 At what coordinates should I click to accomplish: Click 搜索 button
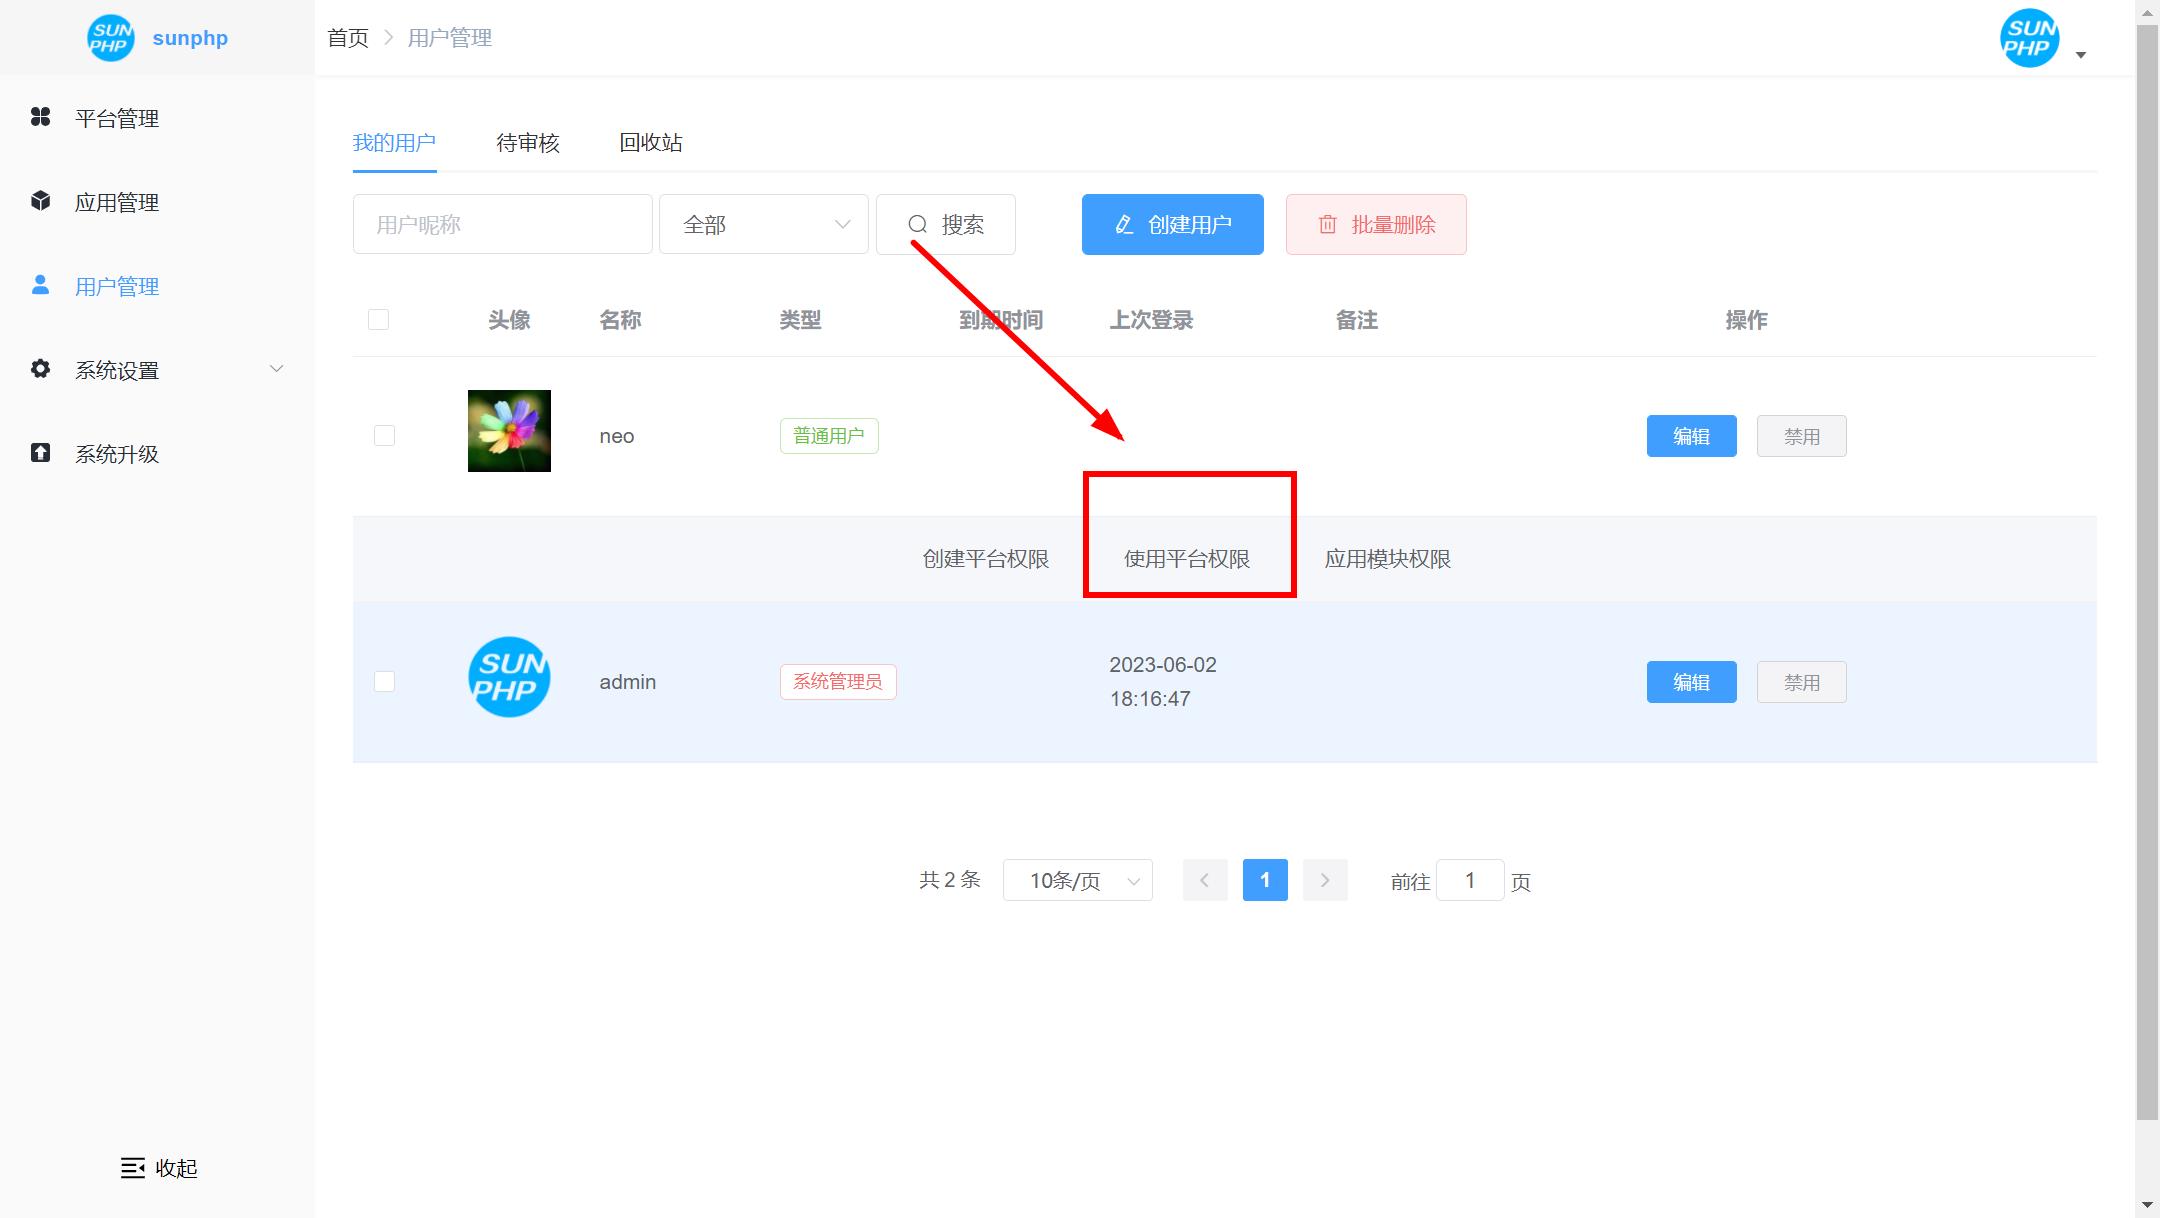tap(946, 225)
